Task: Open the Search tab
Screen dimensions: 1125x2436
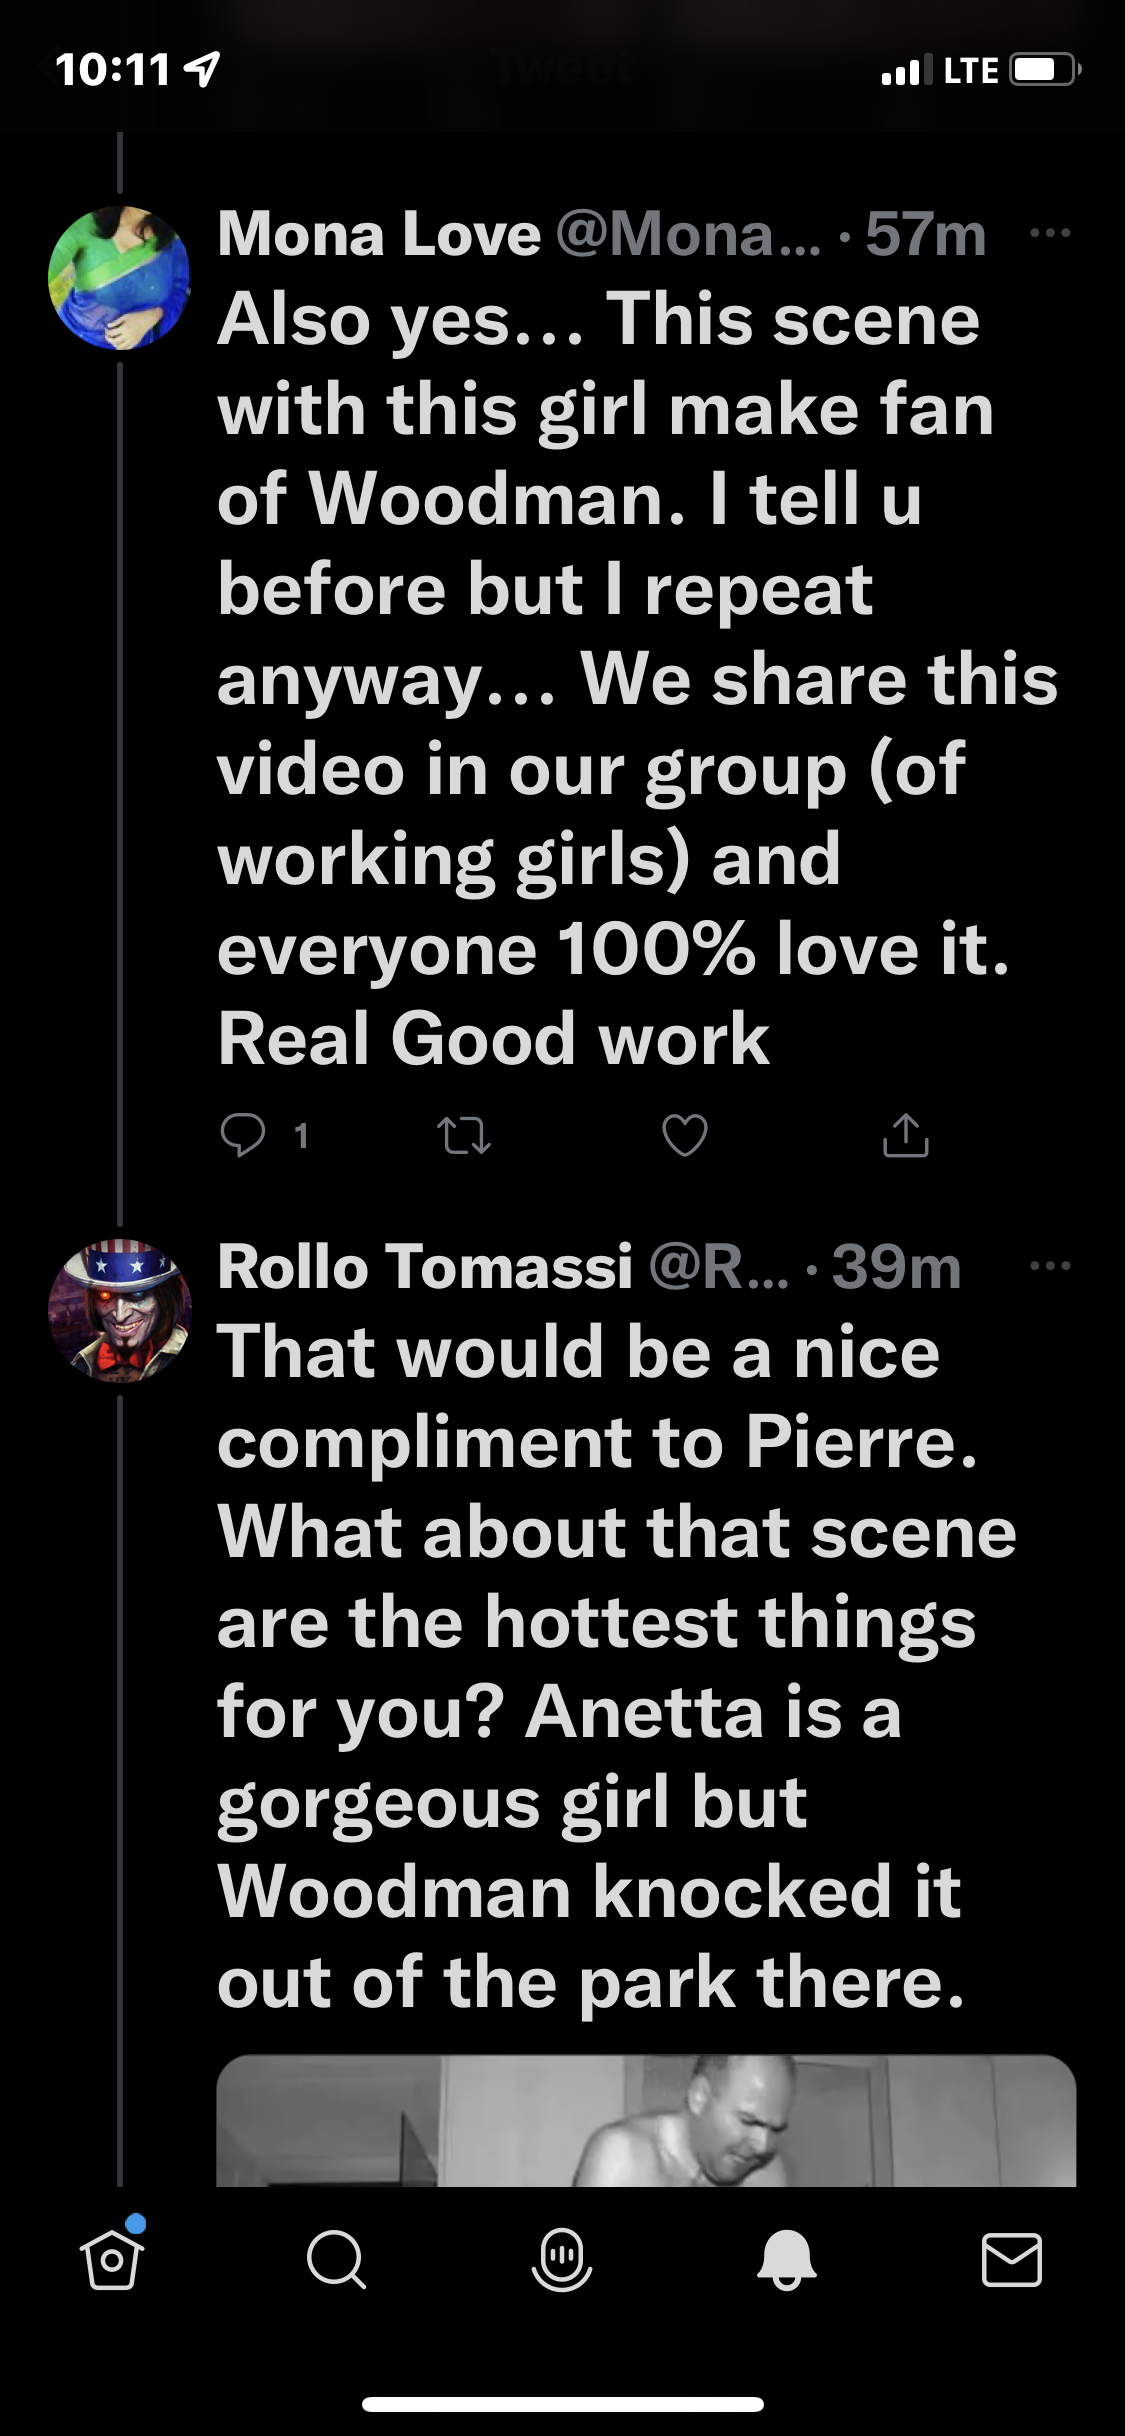Action: pyautogui.click(x=336, y=2260)
